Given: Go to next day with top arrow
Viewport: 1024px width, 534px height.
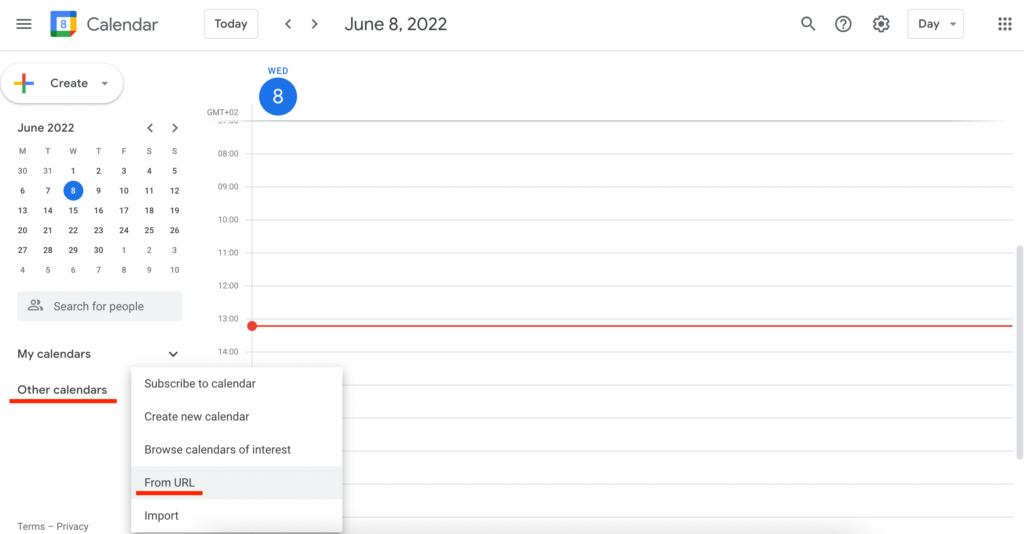Looking at the screenshot, I should click(315, 24).
